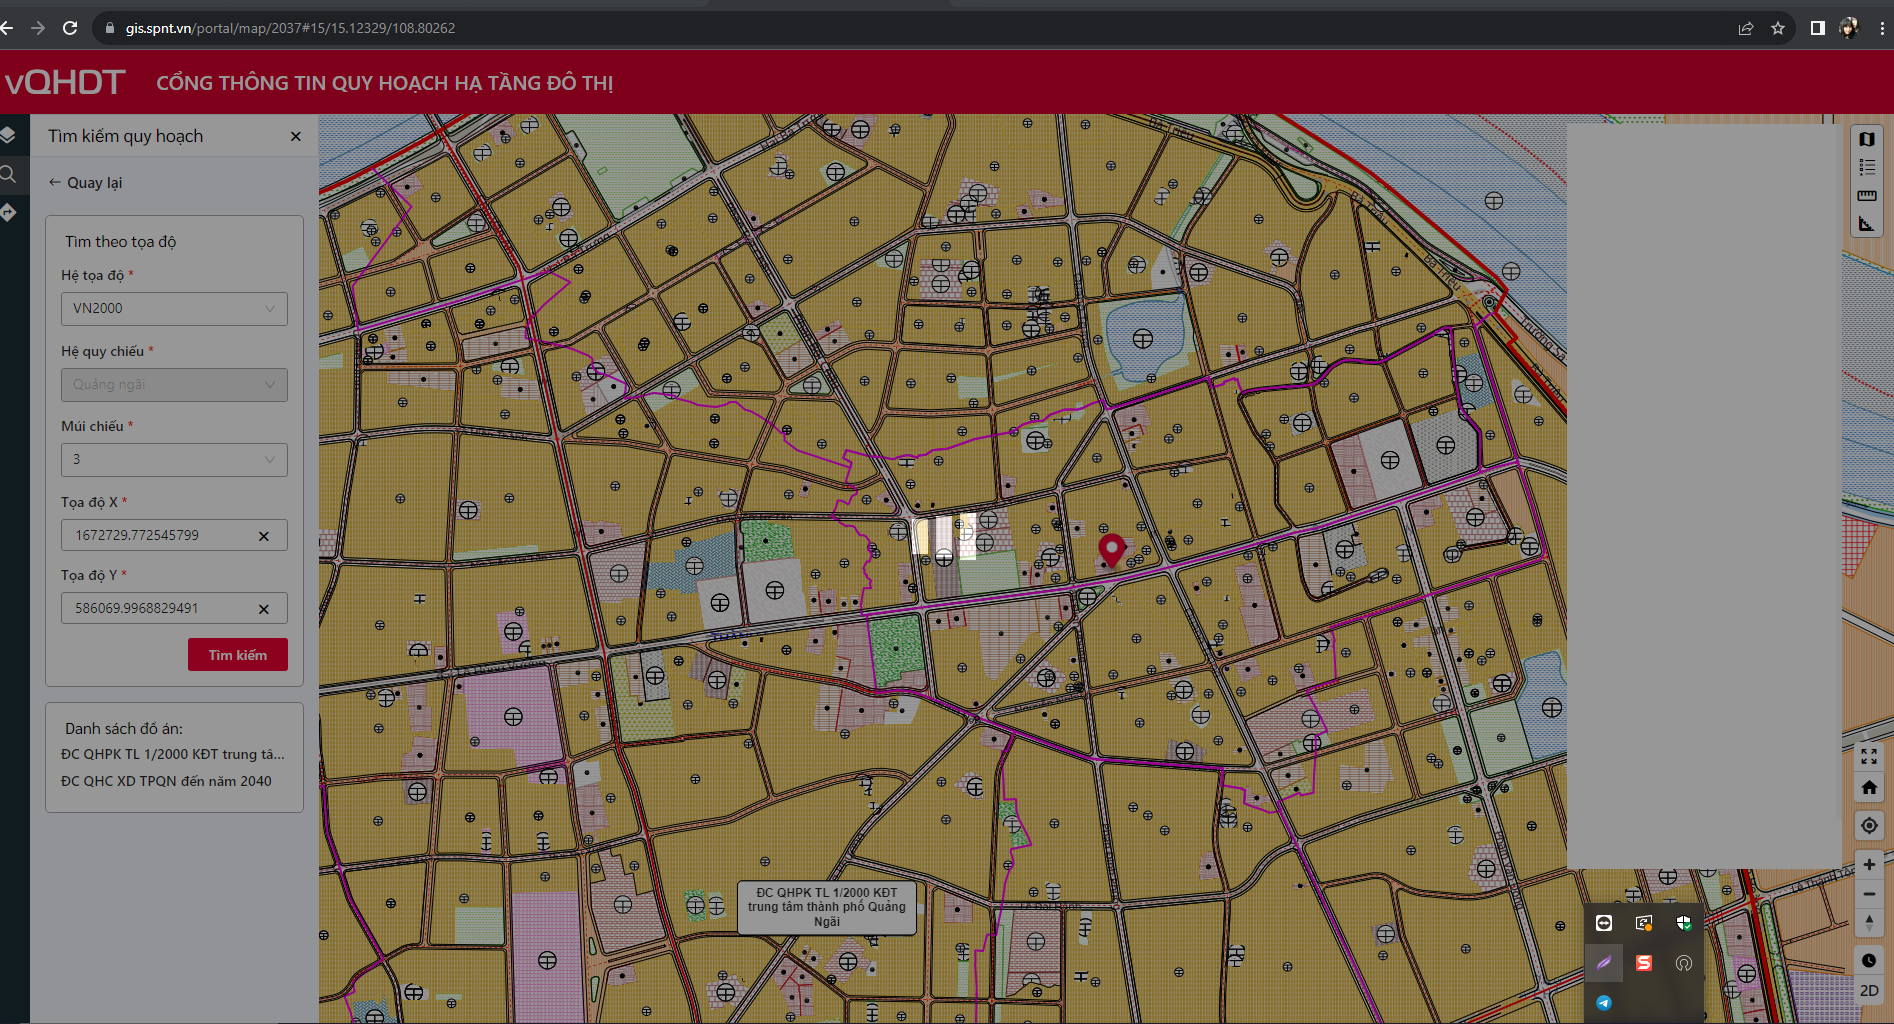Toggle fullscreen map view
This screenshot has width=1894, height=1024.
(1869, 756)
